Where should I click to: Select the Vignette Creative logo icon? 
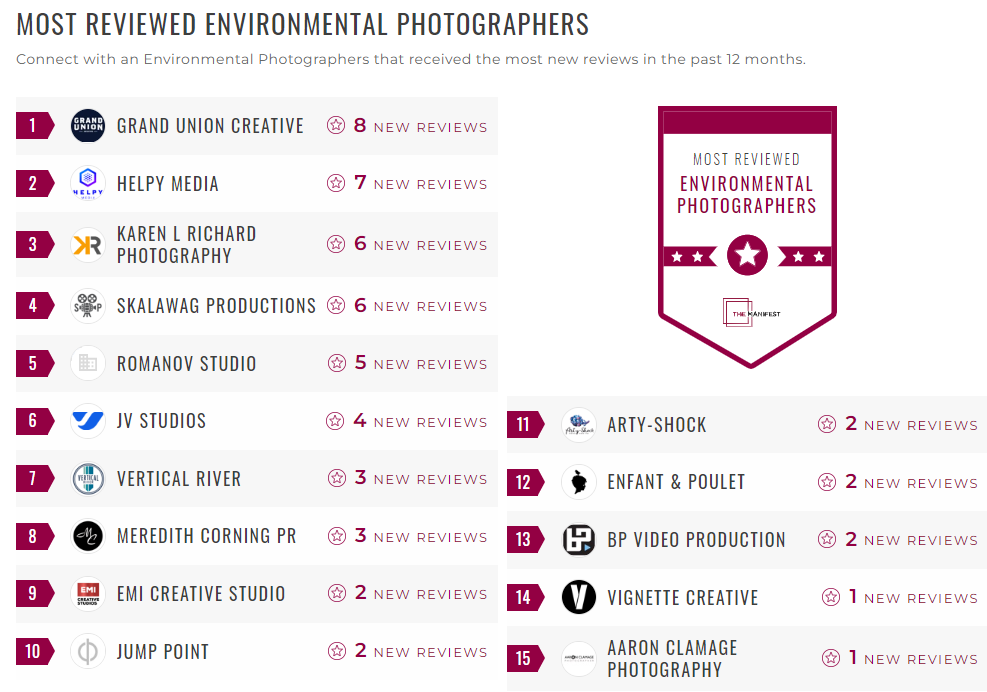click(x=578, y=598)
